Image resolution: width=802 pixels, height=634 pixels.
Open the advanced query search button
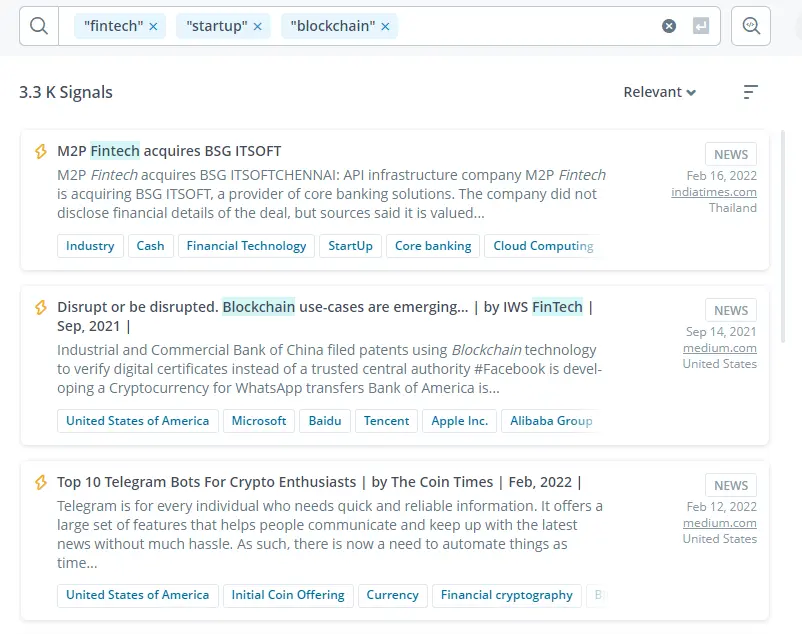[751, 26]
